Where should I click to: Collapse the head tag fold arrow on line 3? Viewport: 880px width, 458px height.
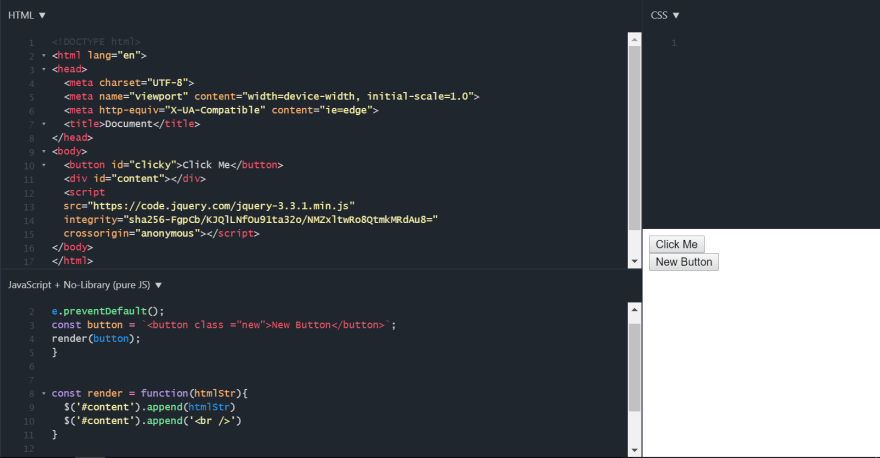[x=44, y=69]
